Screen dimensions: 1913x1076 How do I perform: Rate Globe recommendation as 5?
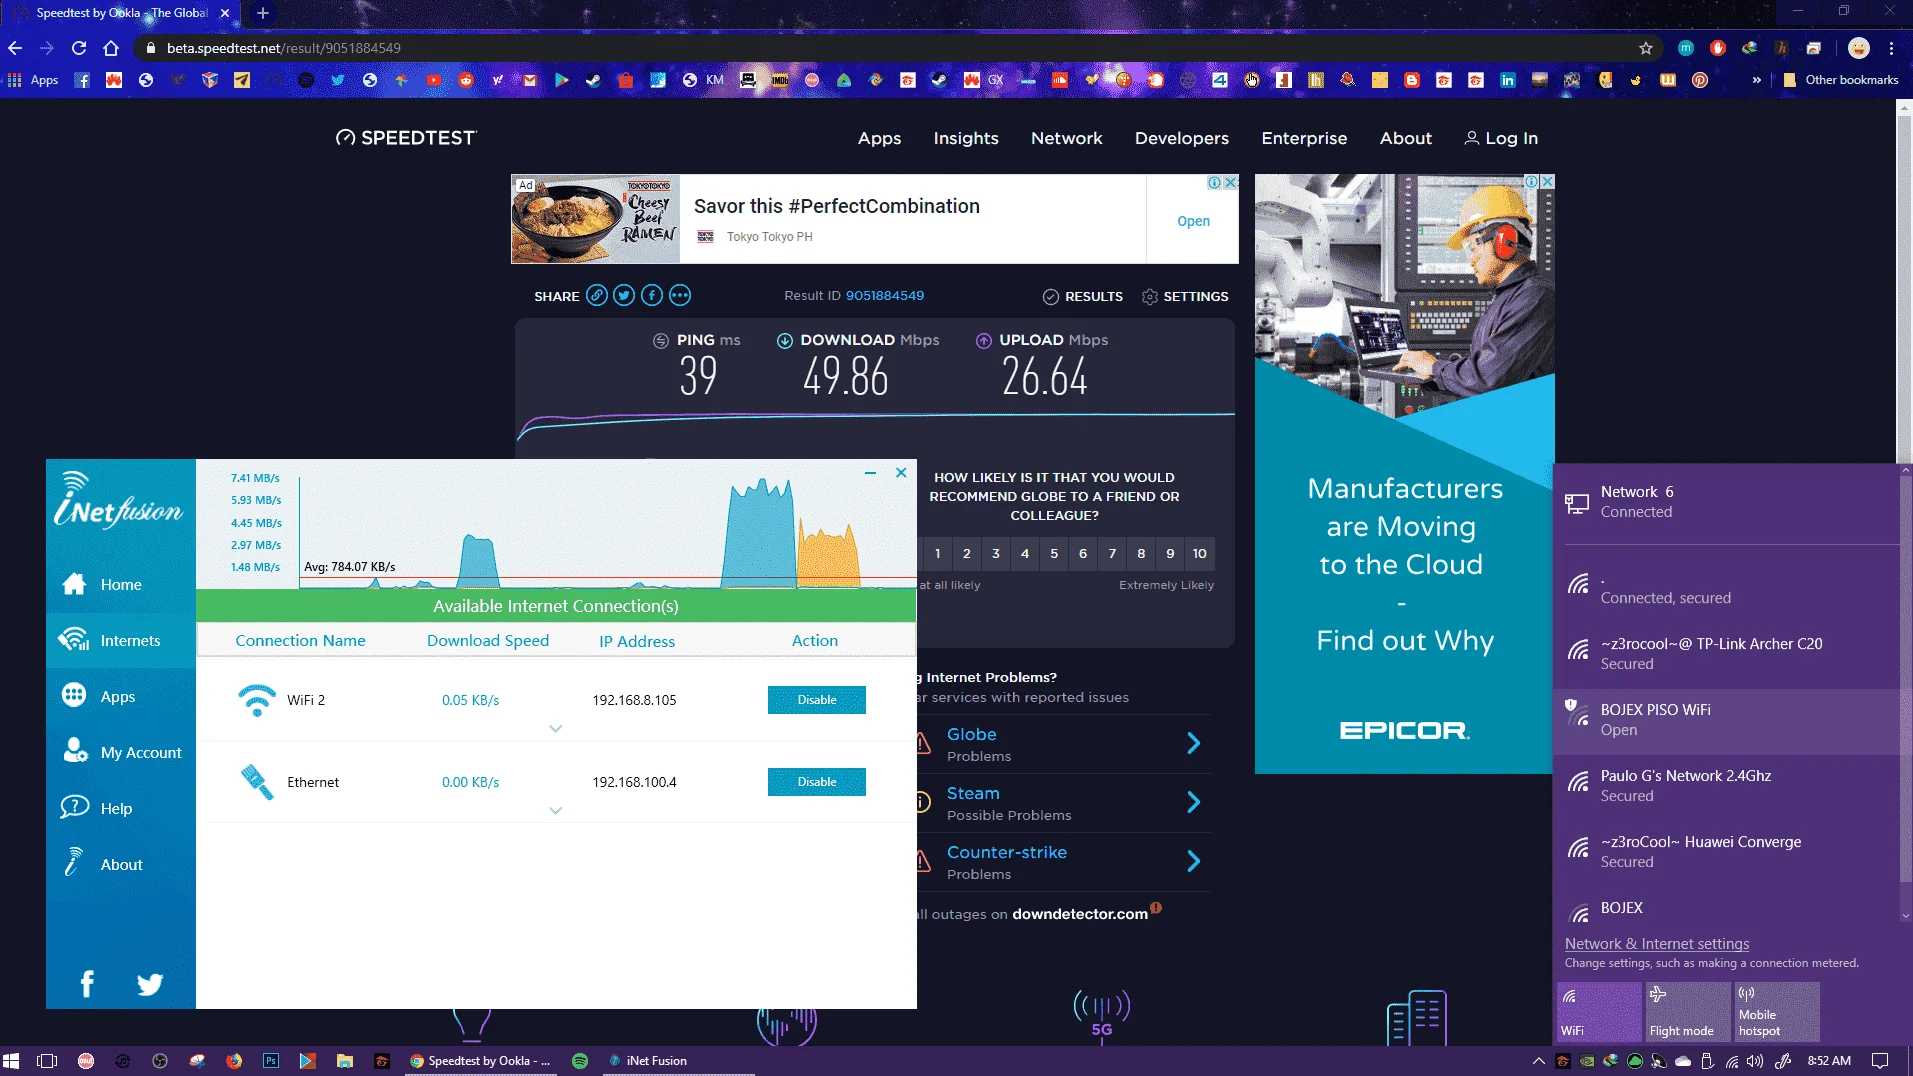pos(1054,554)
